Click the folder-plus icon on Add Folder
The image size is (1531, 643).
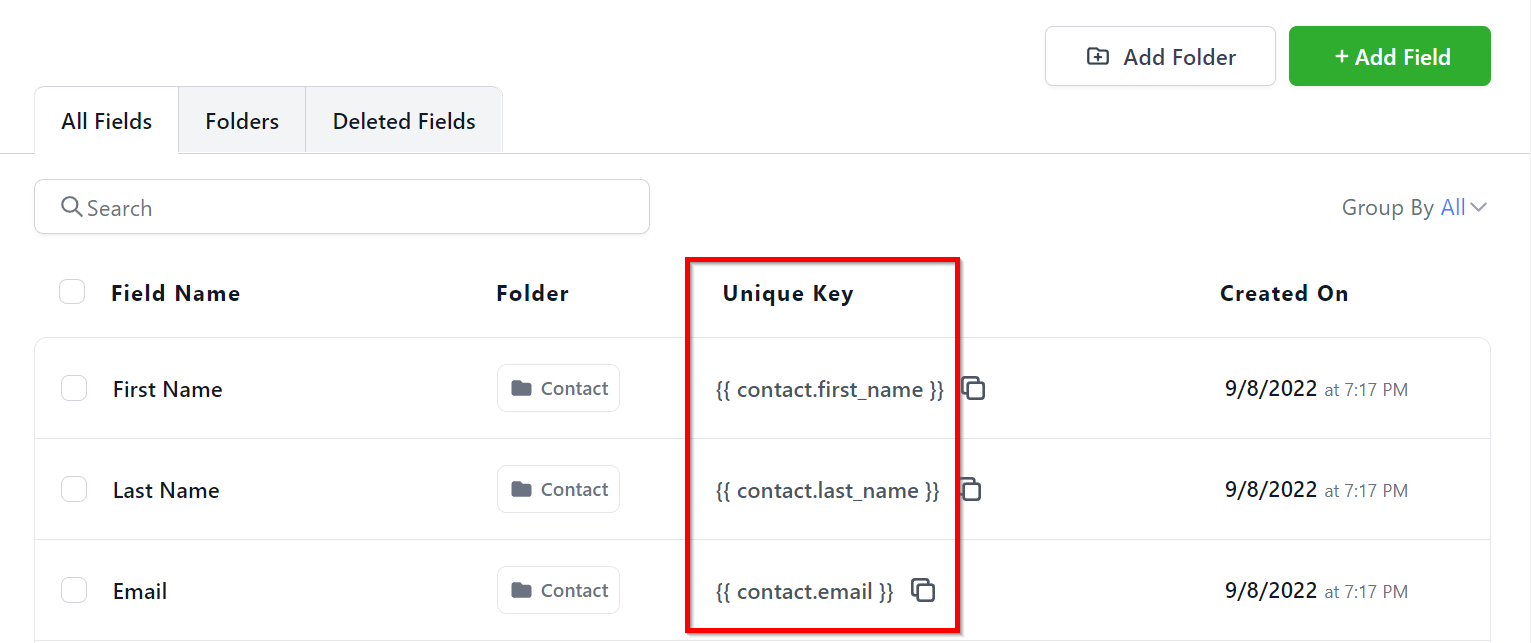pos(1097,57)
